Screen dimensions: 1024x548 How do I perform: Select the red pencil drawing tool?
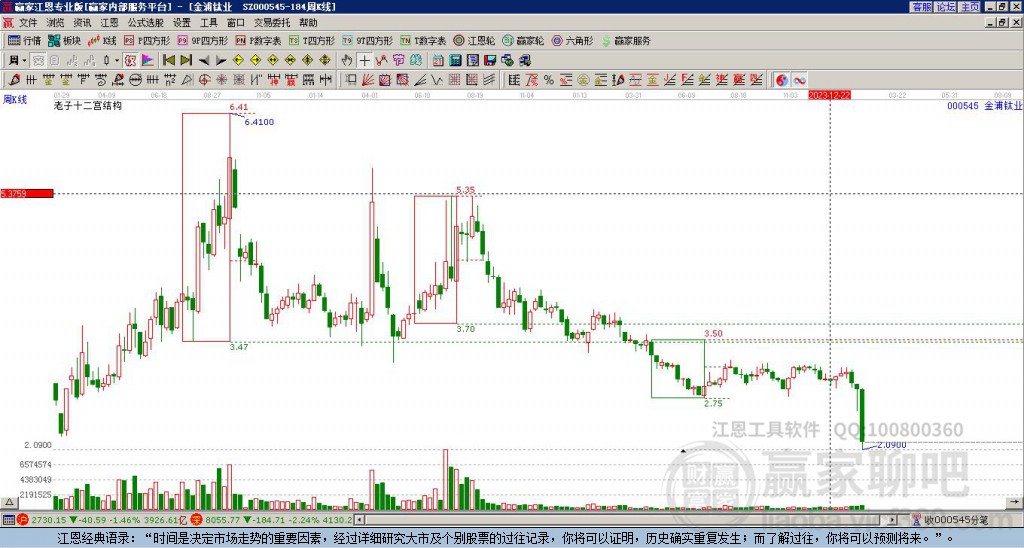(14, 80)
